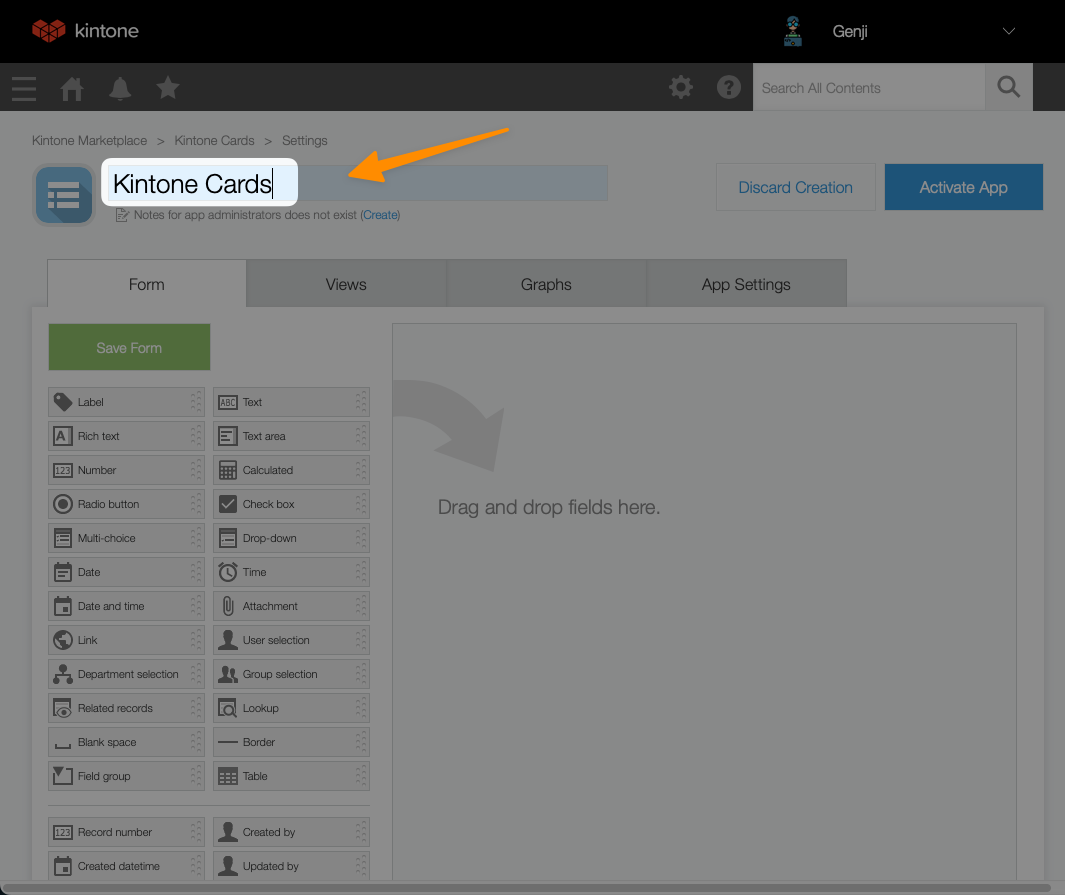This screenshot has height=895, width=1065.
Task: Open favorites star icon
Action: tap(168, 88)
